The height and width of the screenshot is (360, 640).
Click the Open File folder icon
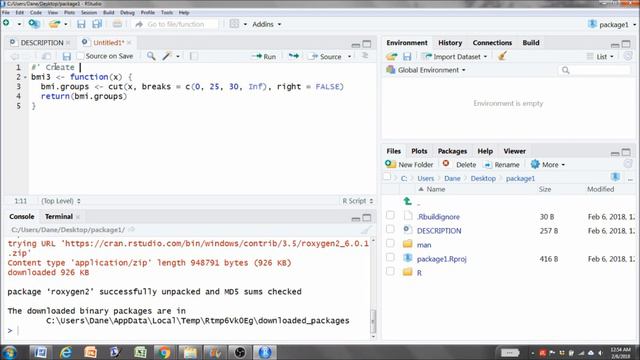(54, 24)
